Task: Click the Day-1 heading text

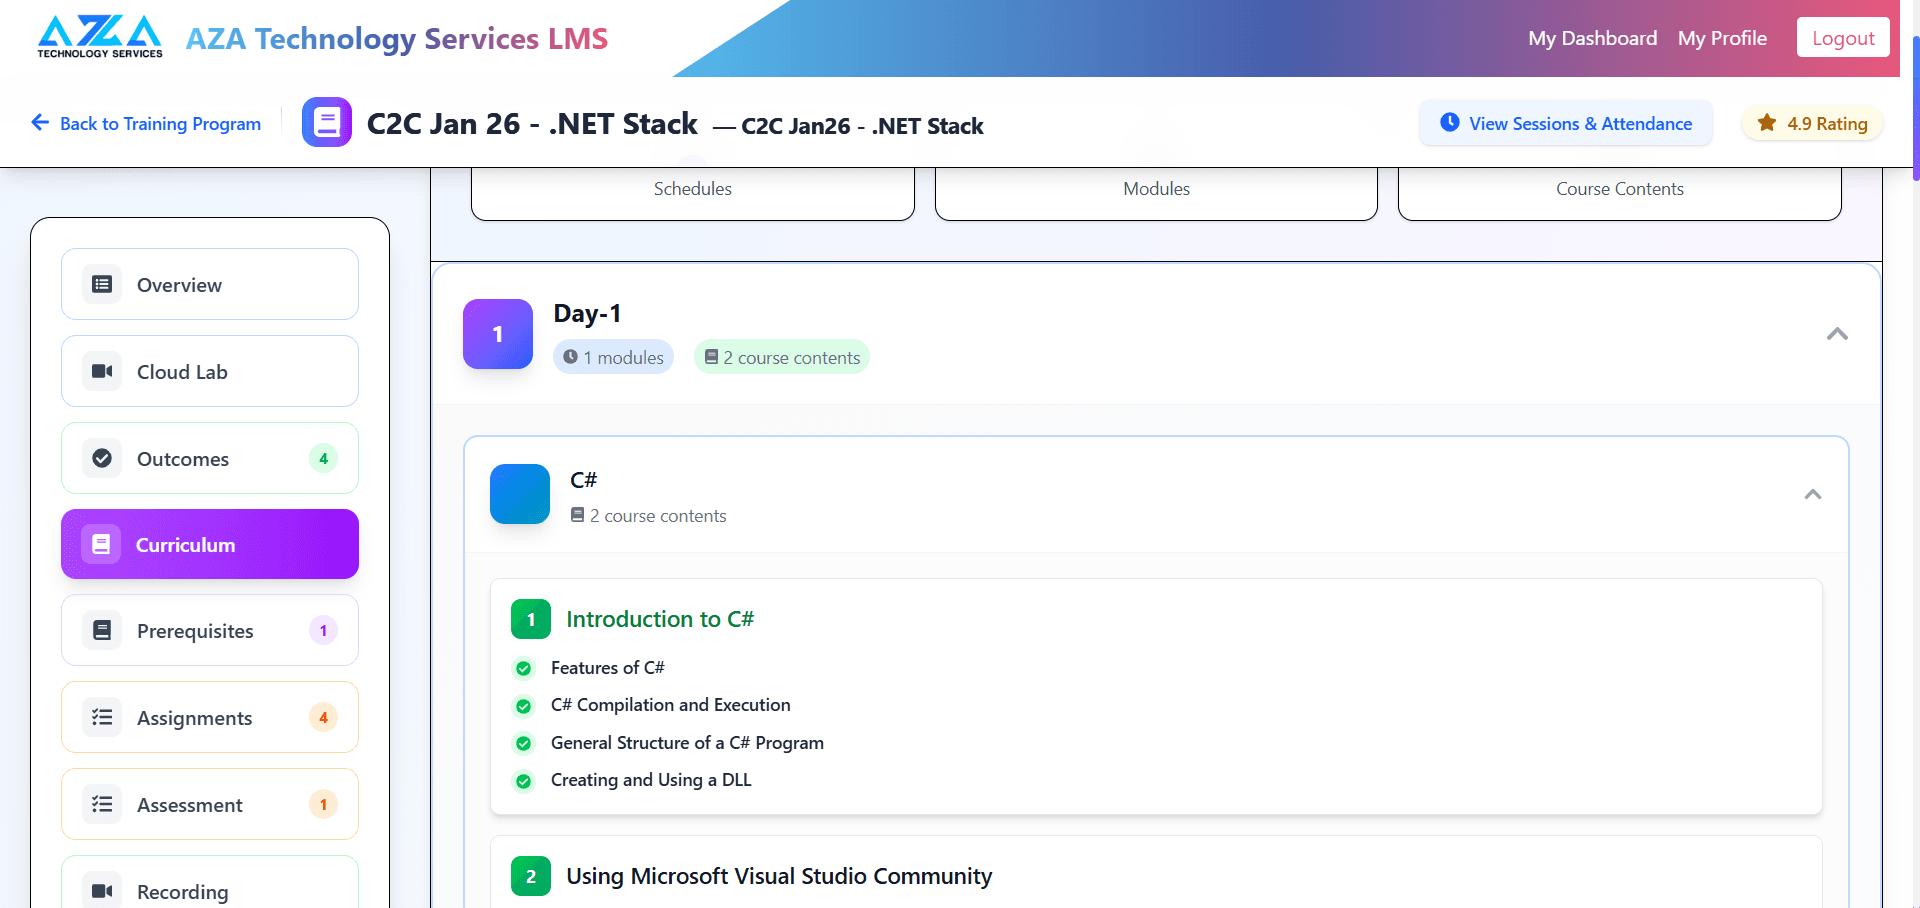Action: 587,313
